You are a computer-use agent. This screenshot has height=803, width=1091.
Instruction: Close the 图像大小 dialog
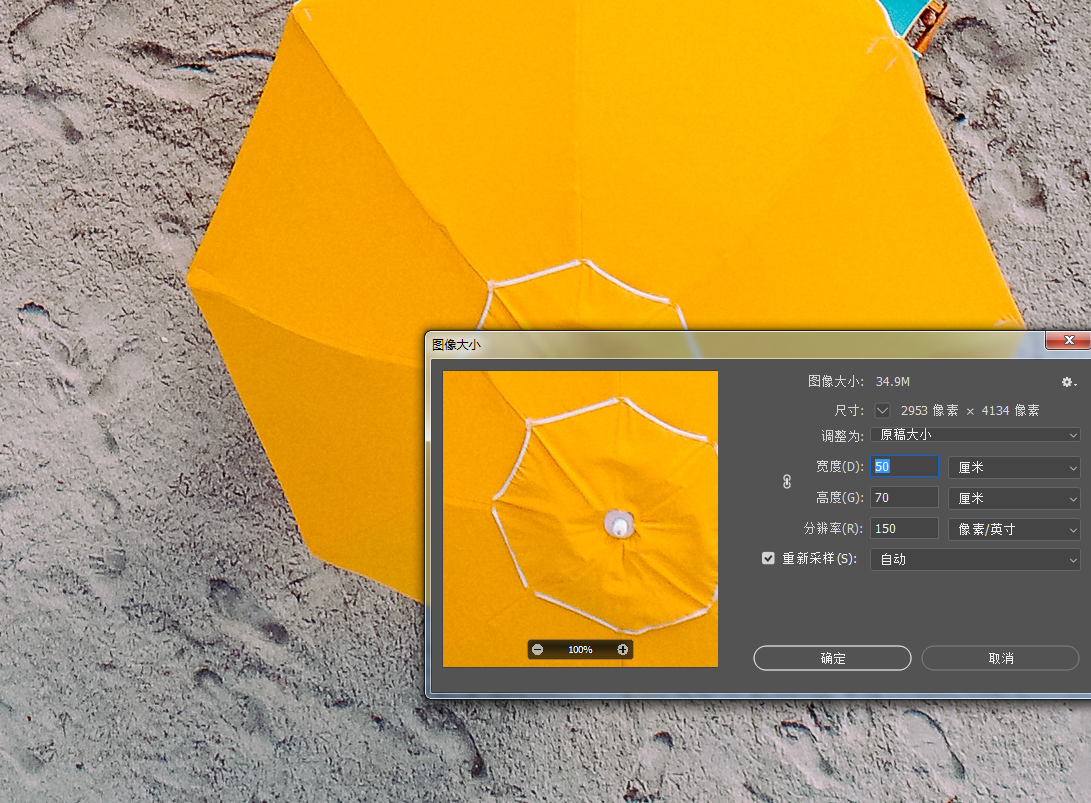tap(1069, 340)
